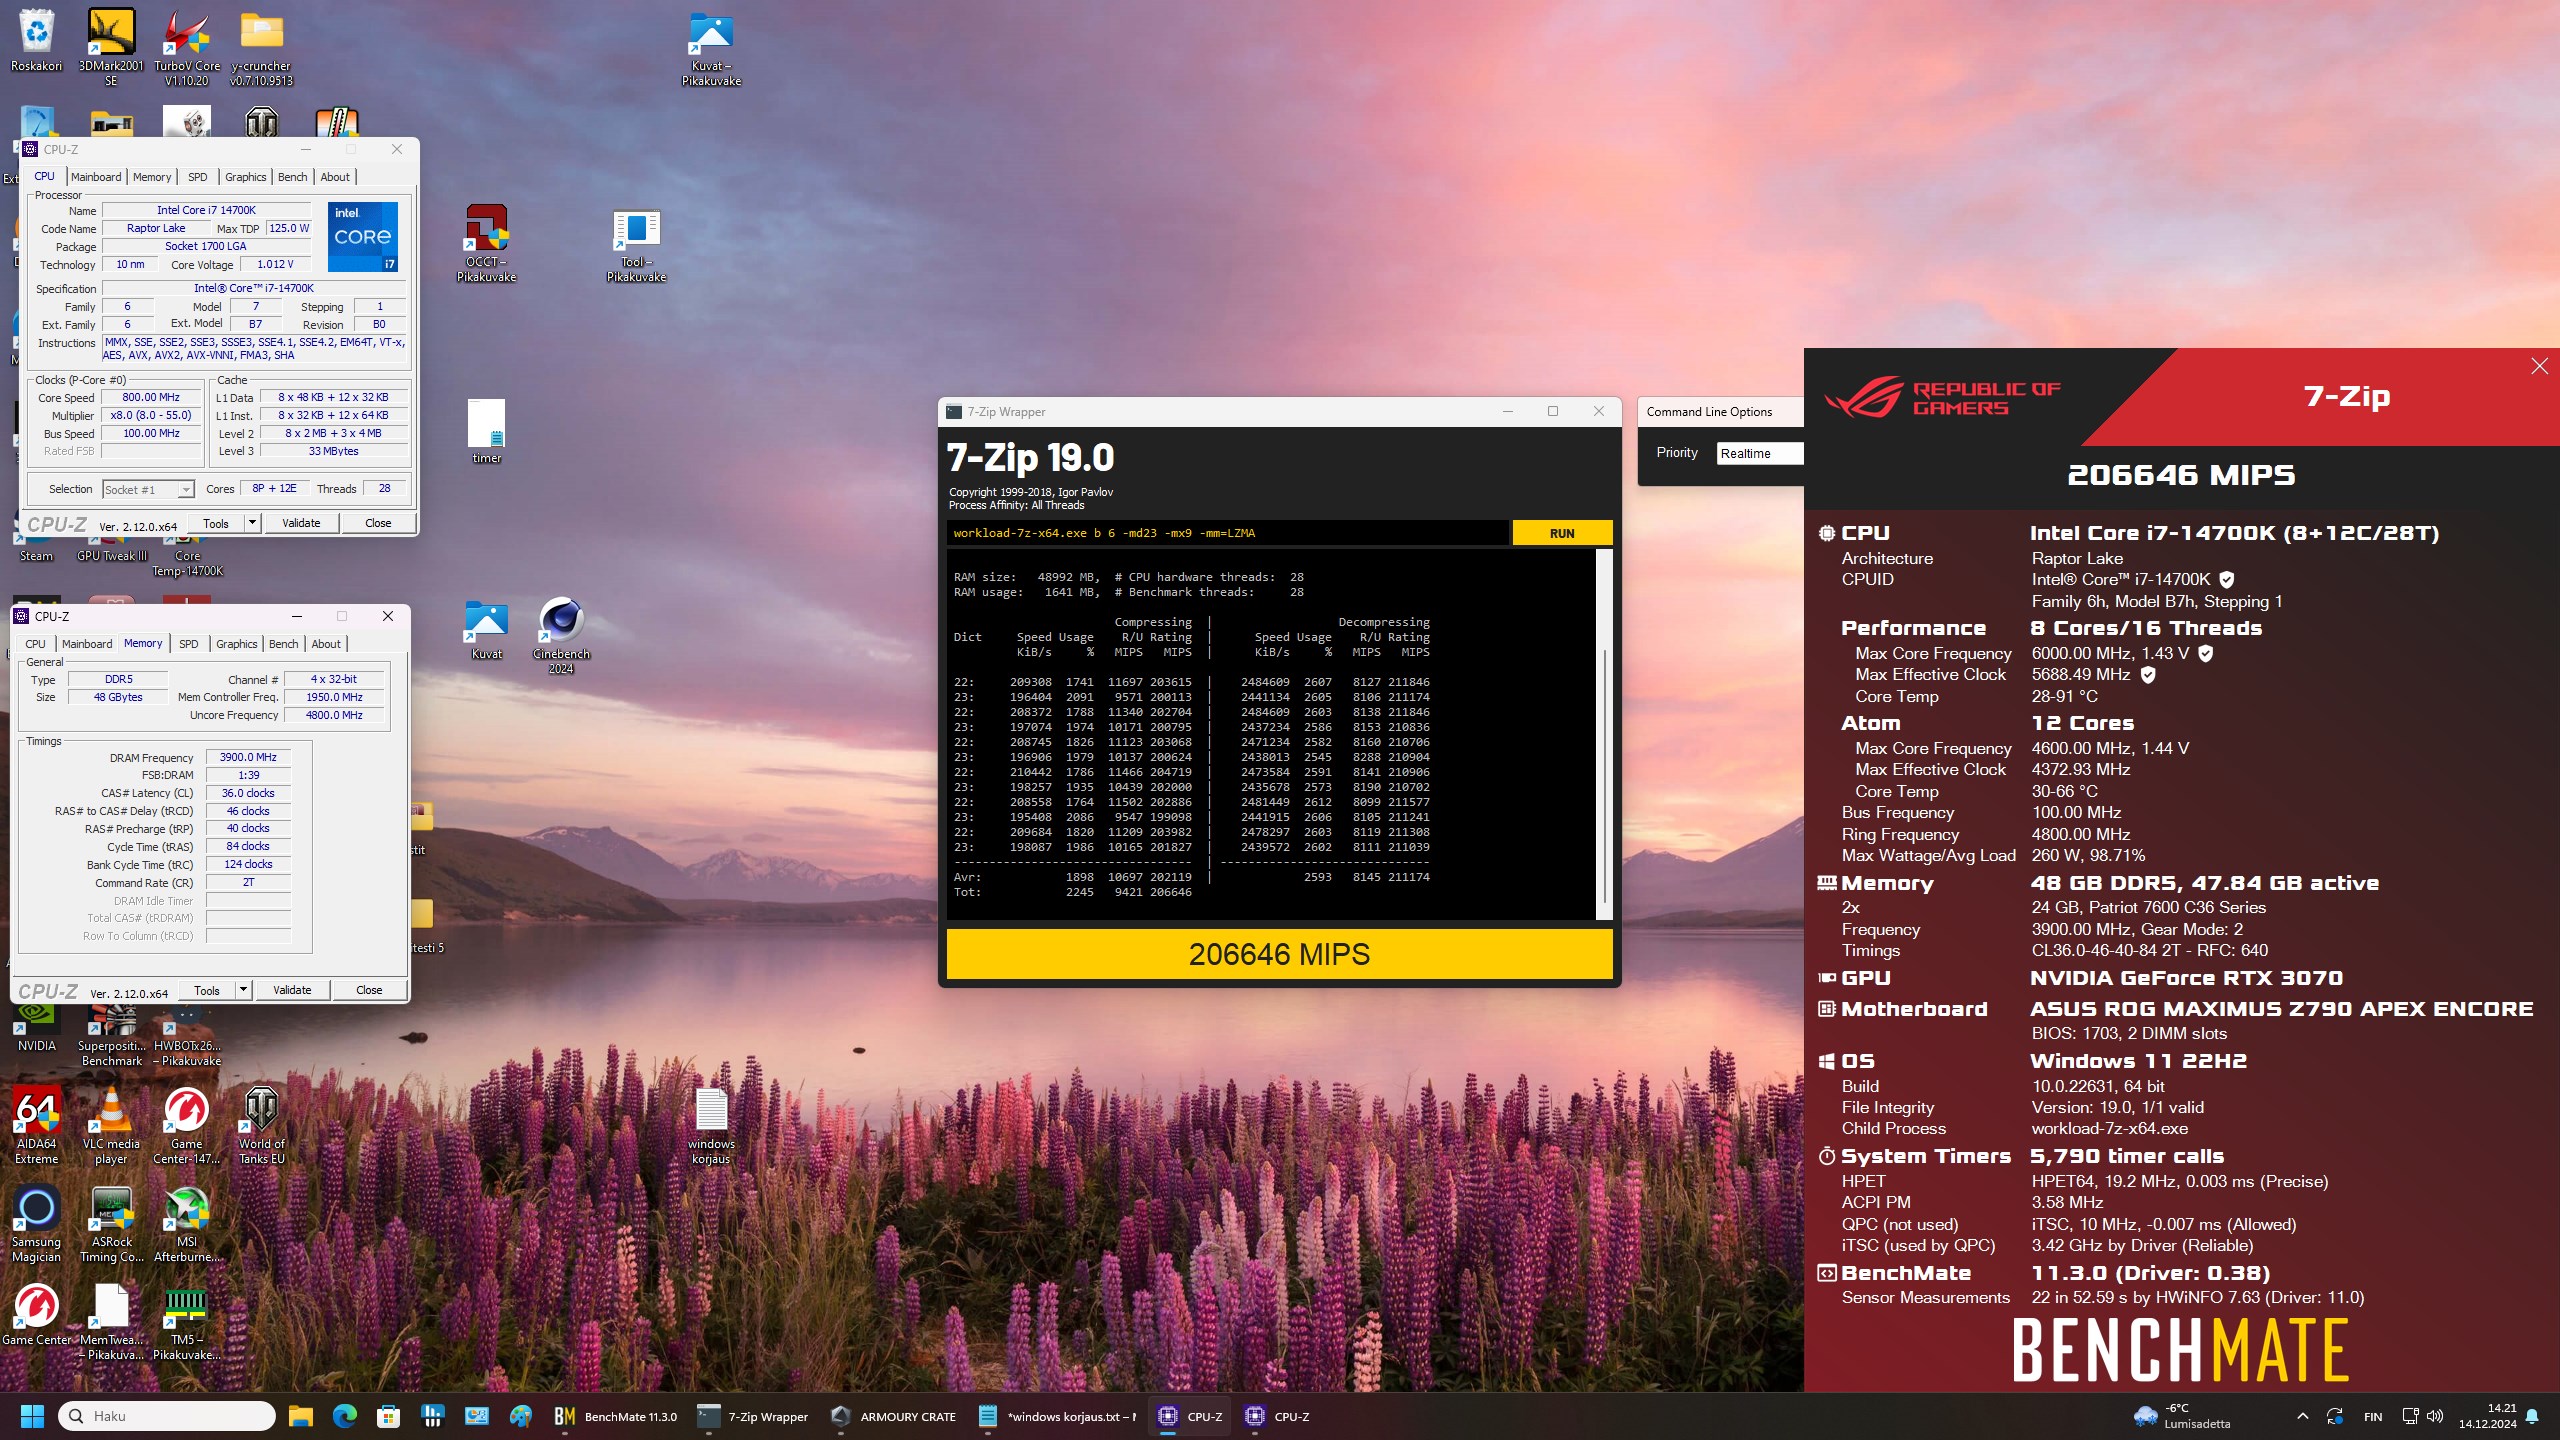Click the weather widget showing -6°C
Screen dimensions: 2560x1440
coord(2182,1416)
